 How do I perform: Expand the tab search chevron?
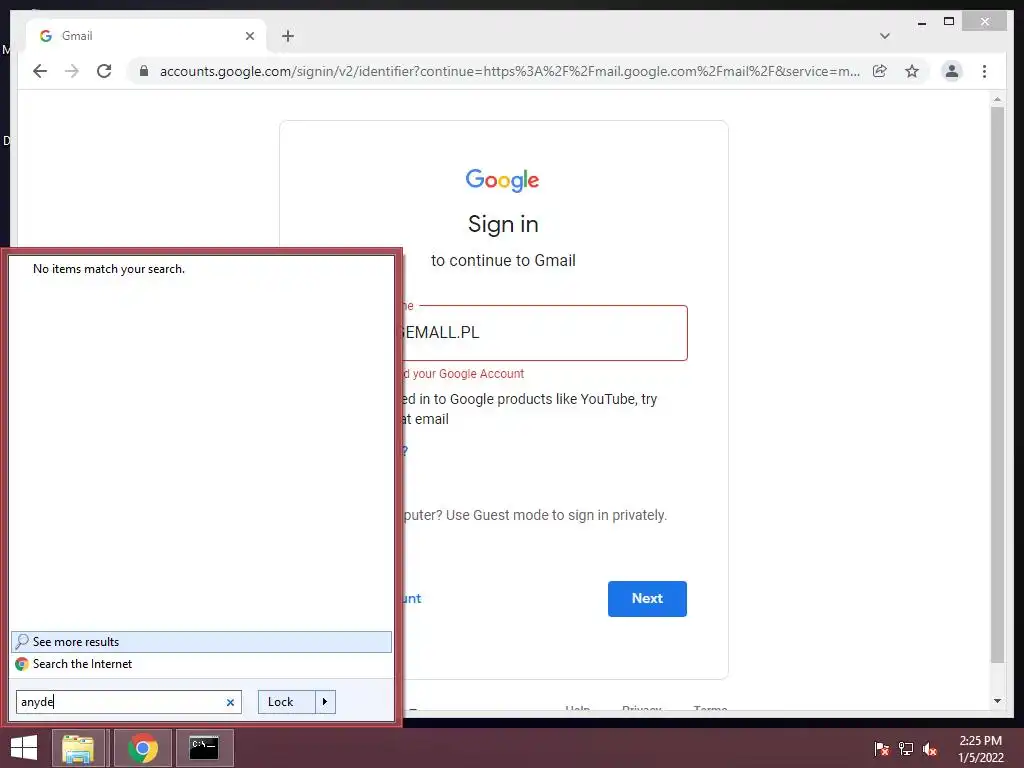884,36
